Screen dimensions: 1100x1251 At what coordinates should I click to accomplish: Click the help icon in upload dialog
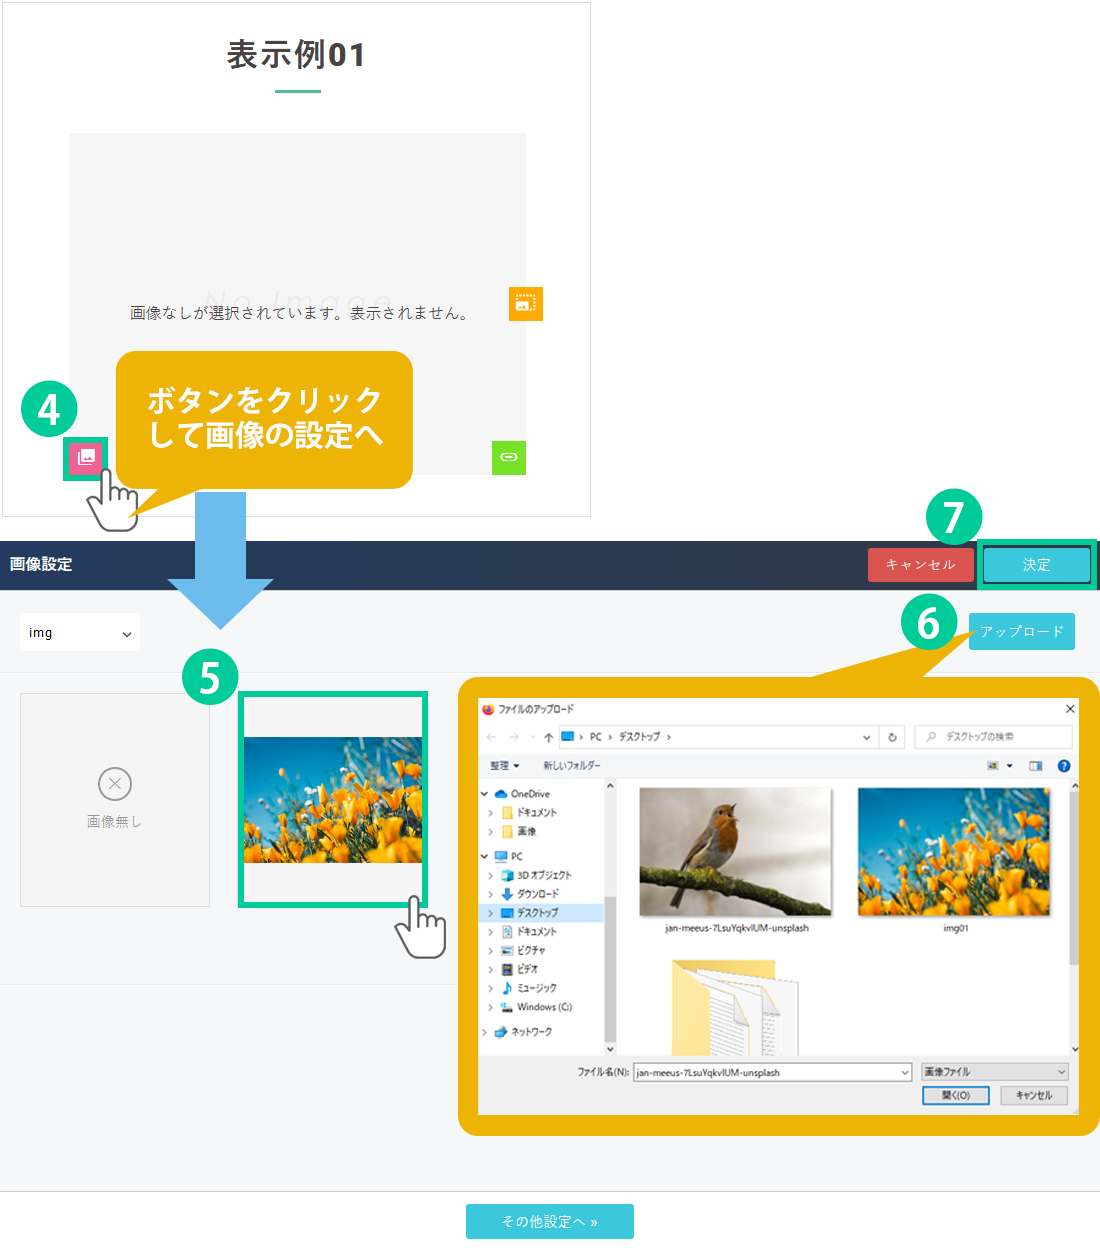pos(1064,766)
